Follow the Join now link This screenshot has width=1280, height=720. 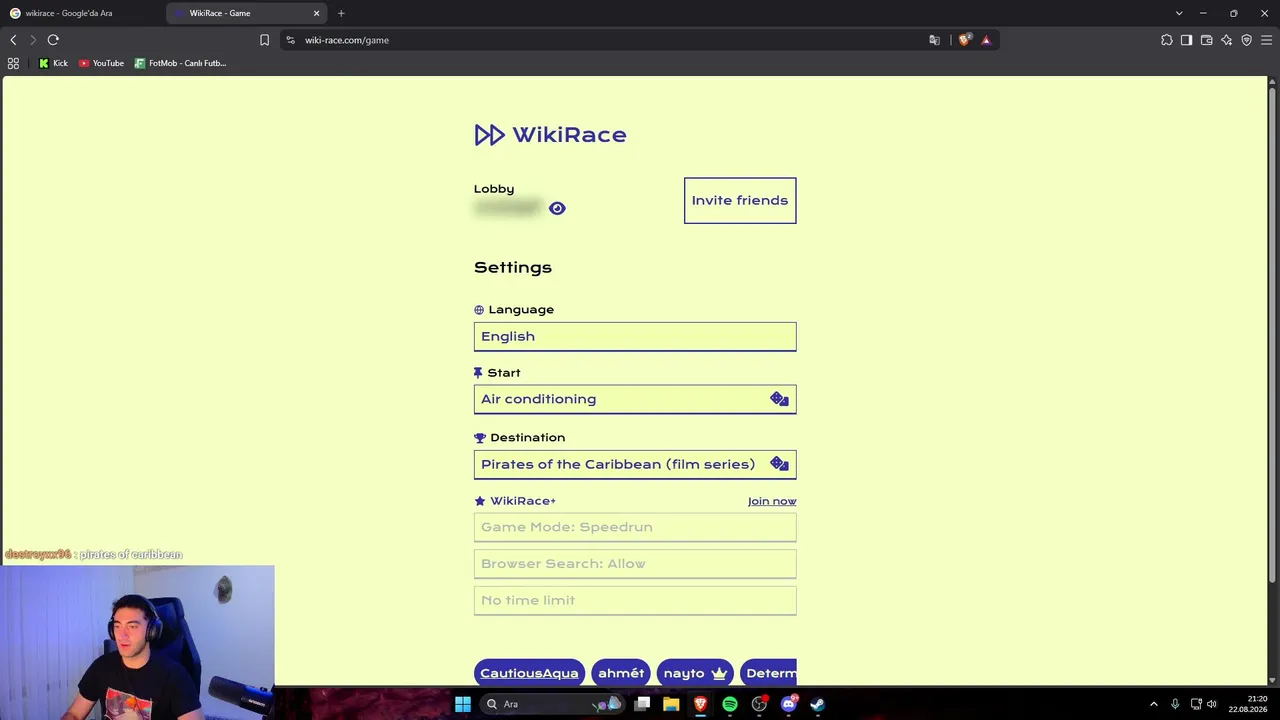tap(772, 501)
